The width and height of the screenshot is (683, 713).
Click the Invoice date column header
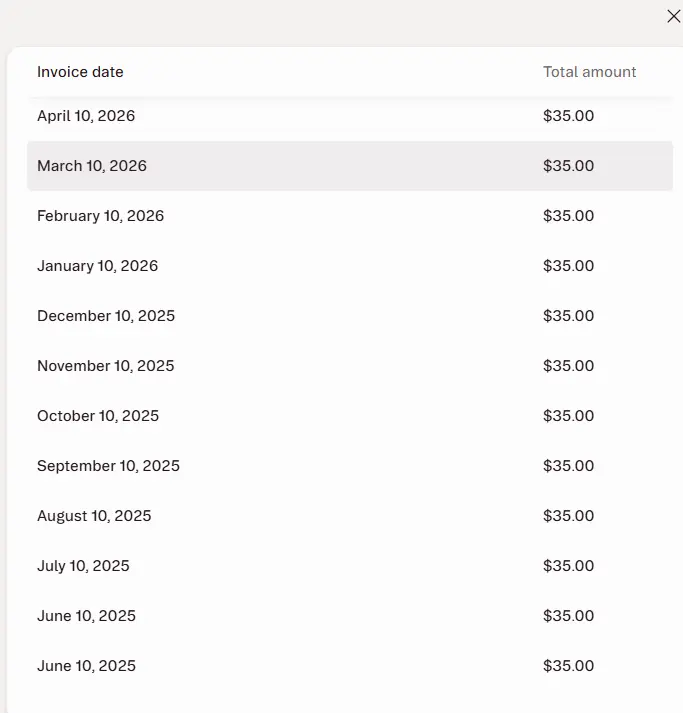[80, 72]
